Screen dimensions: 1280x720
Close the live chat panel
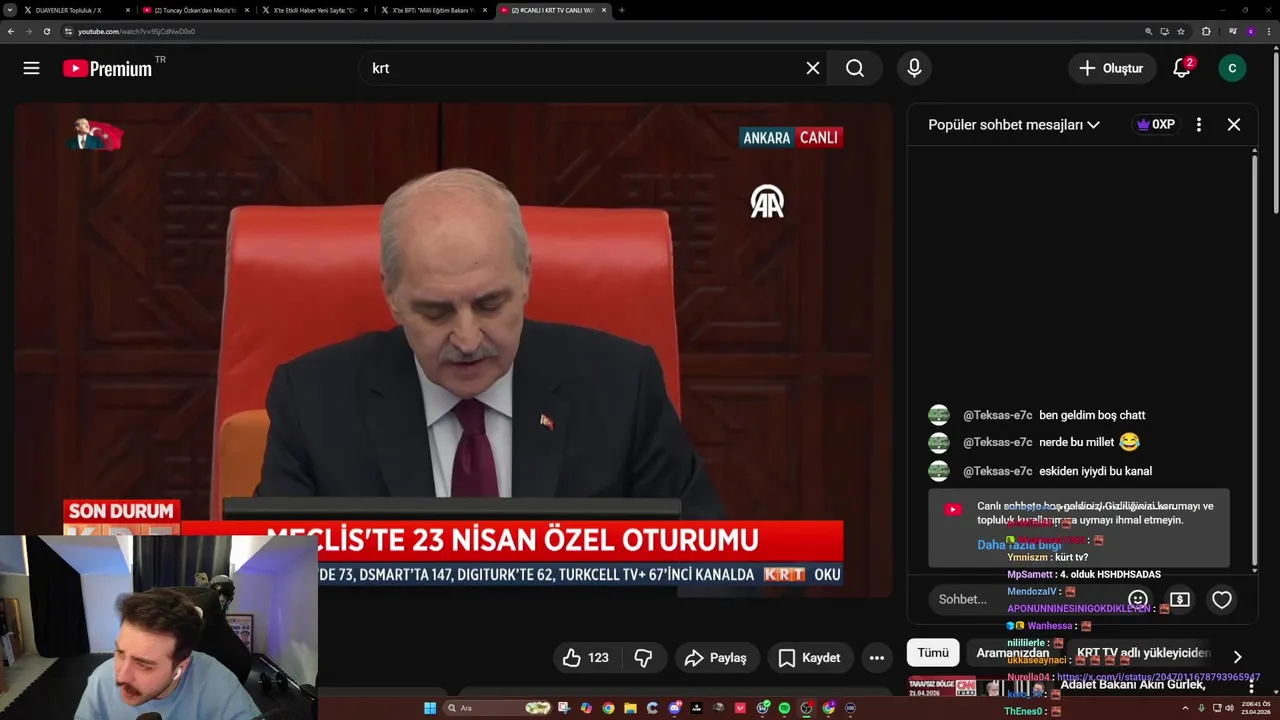1234,125
